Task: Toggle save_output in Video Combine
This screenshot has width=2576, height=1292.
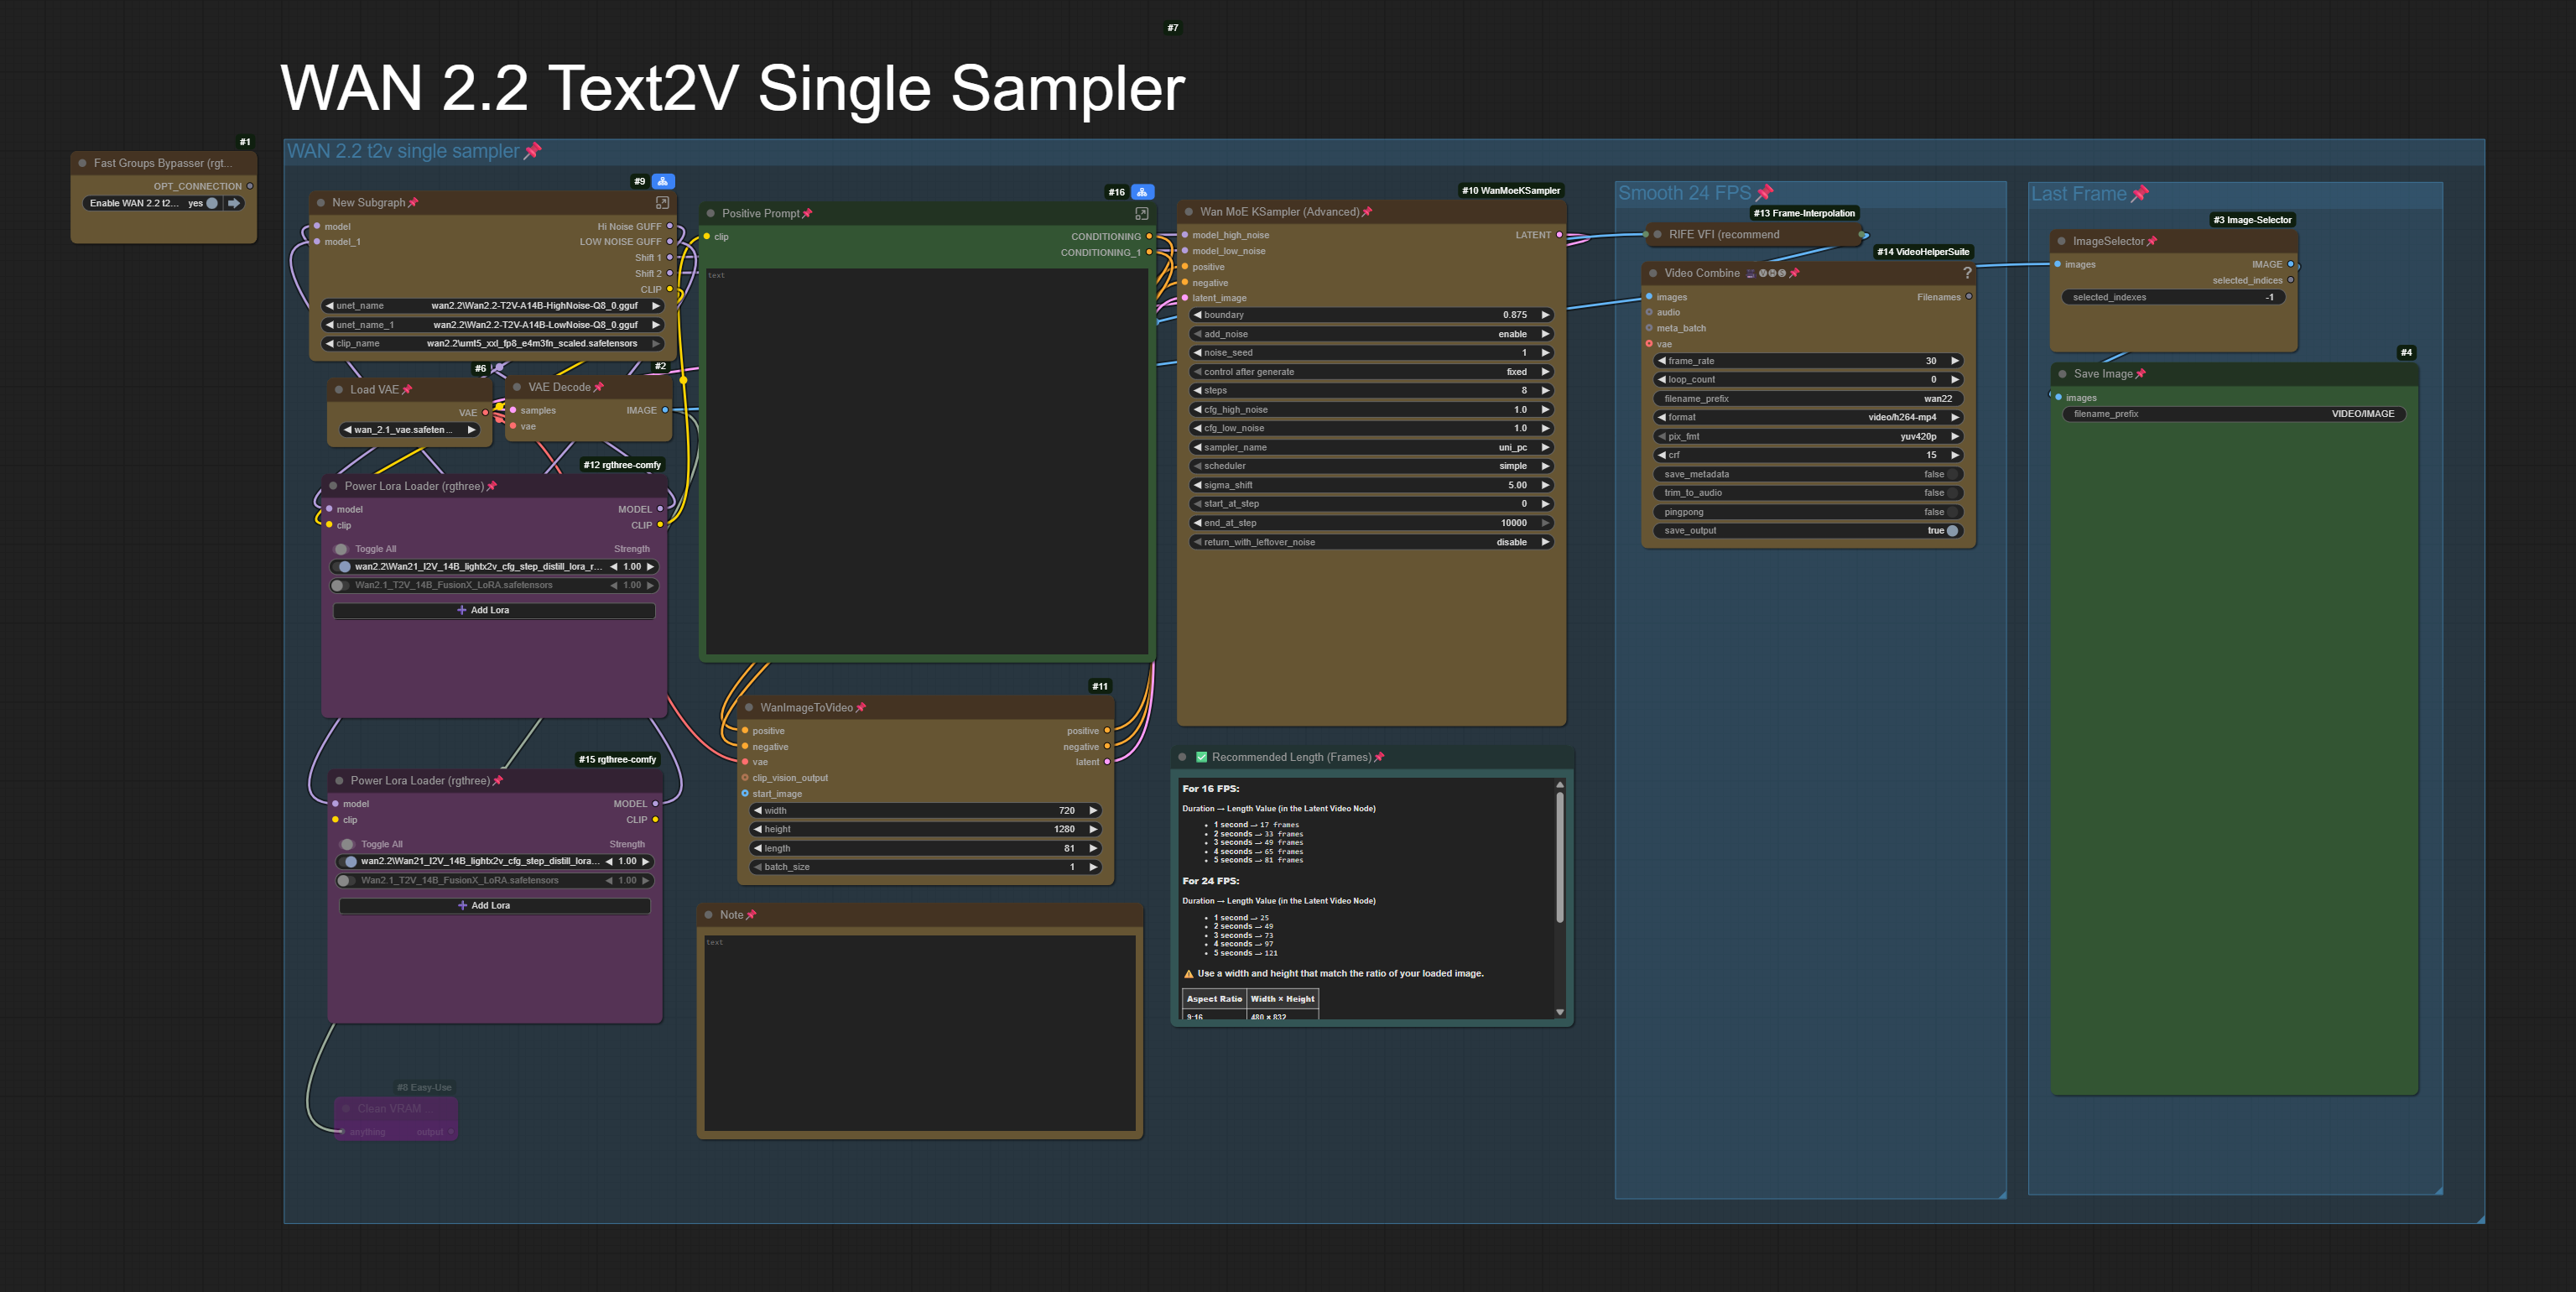Action: pos(1951,531)
